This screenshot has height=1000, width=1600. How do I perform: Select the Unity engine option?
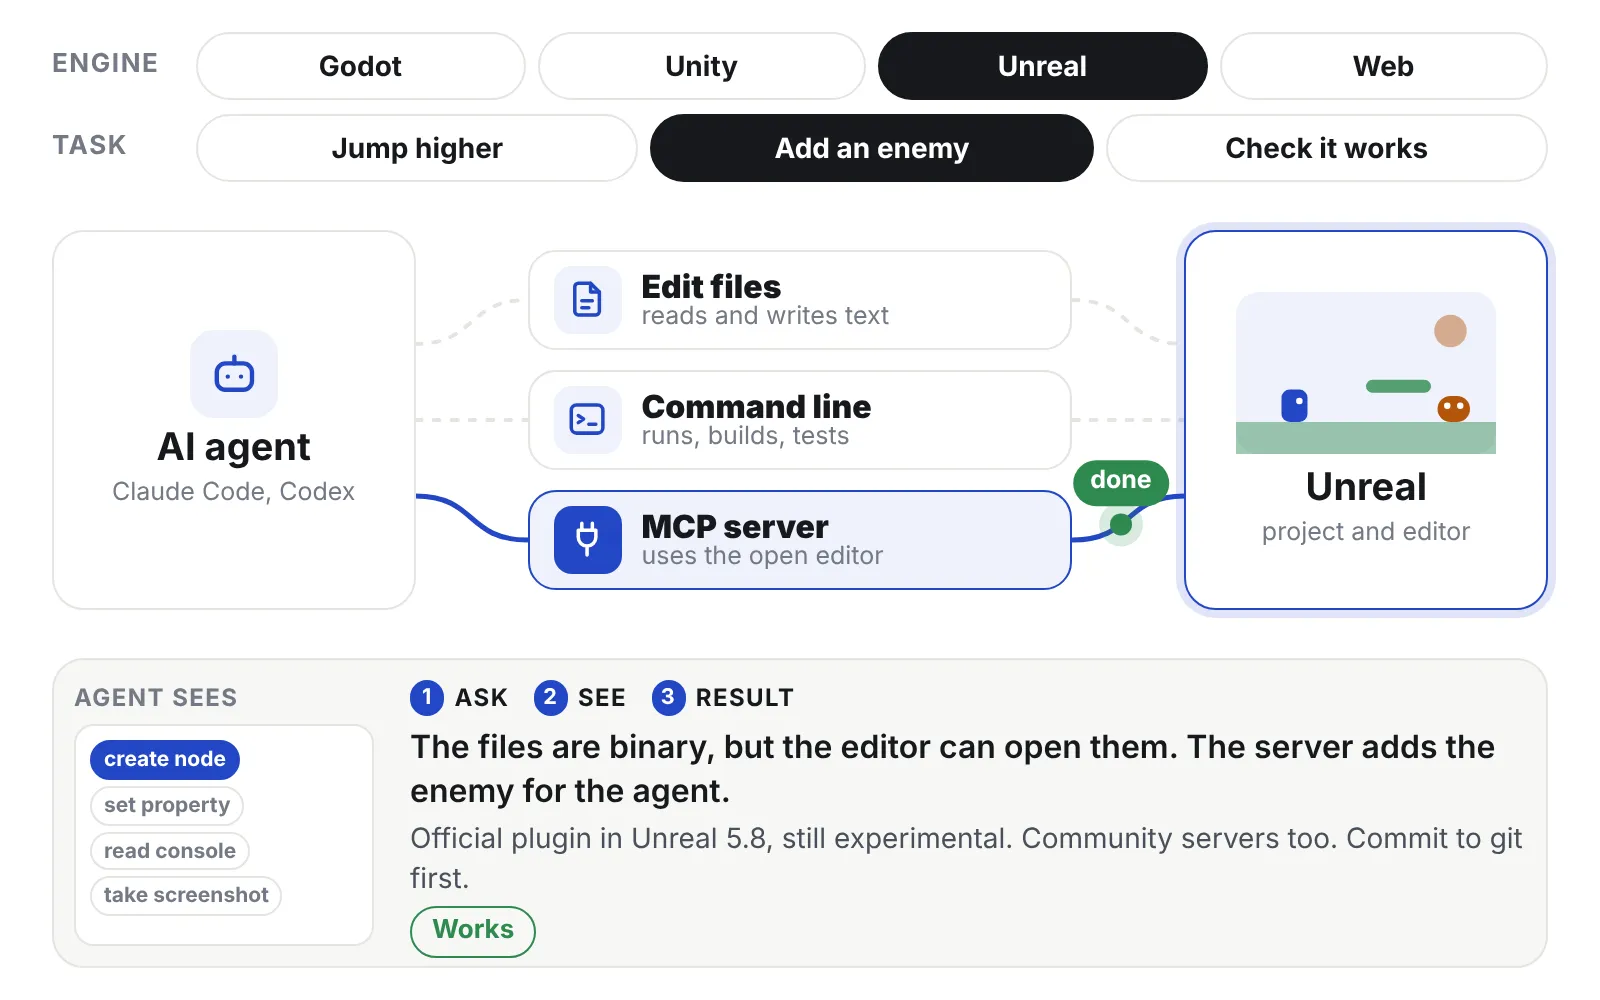702,66
